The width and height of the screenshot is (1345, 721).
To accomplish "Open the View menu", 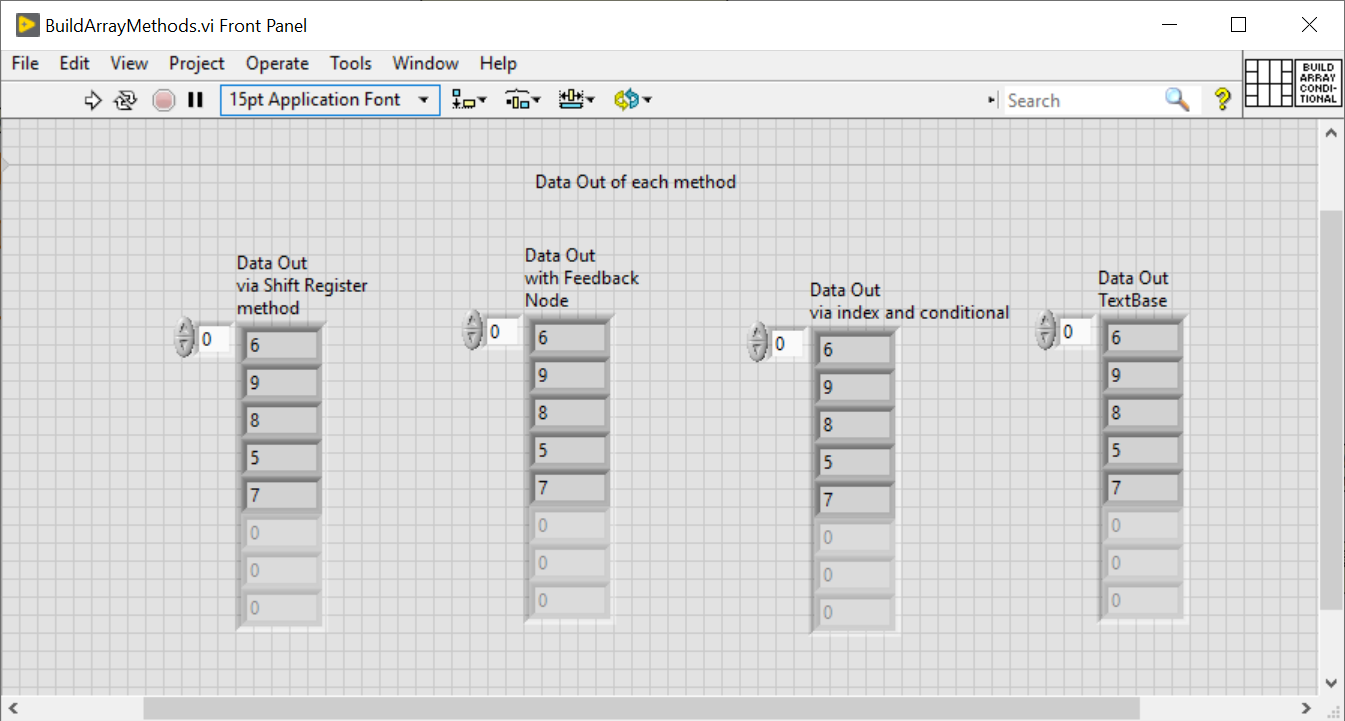I will [x=129, y=63].
